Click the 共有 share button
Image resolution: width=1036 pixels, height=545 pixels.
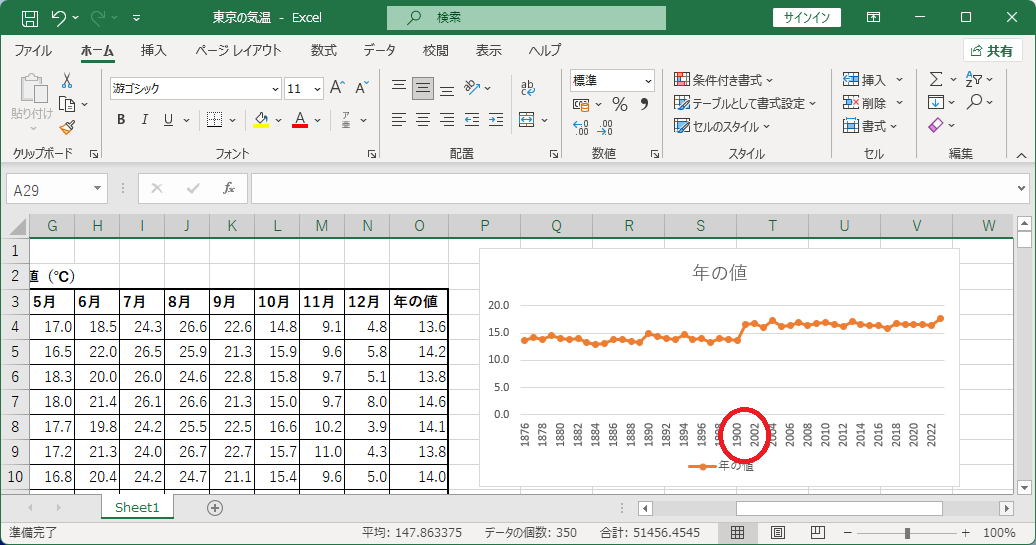coord(992,51)
